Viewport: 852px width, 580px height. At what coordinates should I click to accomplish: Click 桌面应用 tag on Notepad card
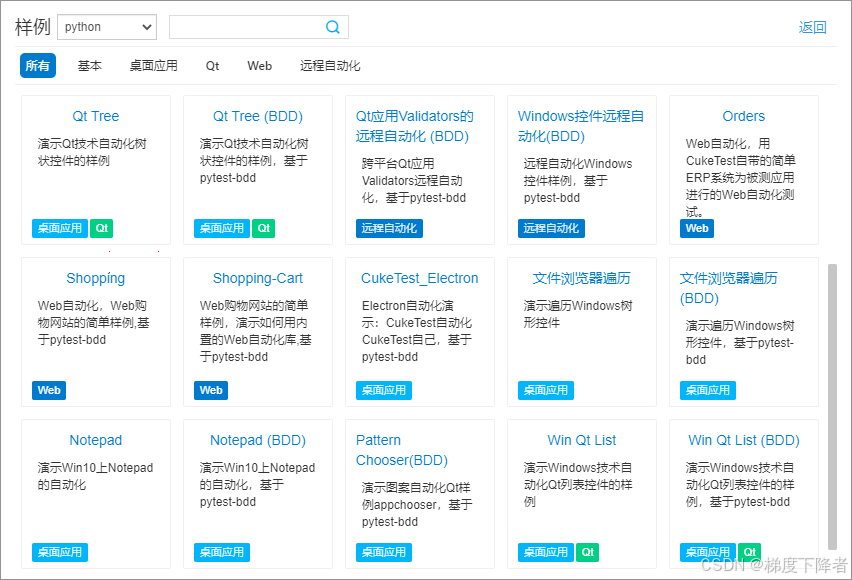[60, 552]
